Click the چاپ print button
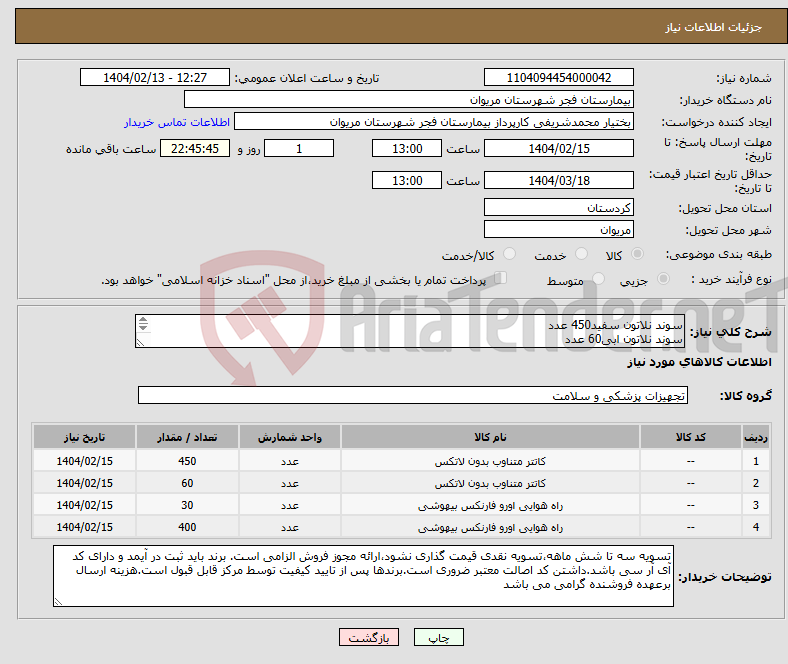The width and height of the screenshot is (788, 664). coord(439,637)
